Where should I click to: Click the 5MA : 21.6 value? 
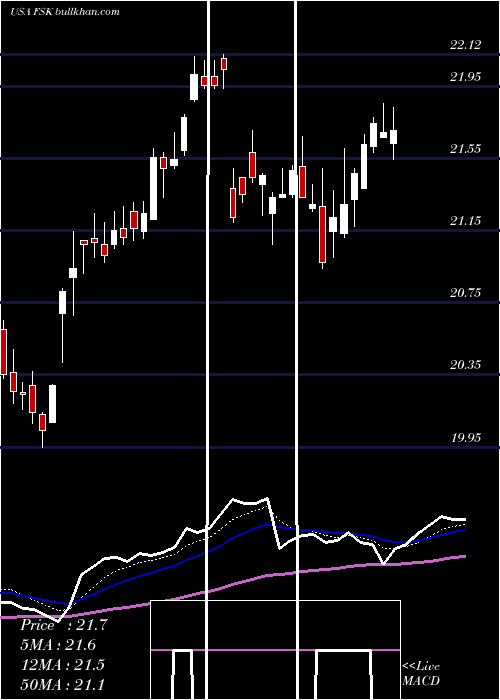click(x=58, y=645)
